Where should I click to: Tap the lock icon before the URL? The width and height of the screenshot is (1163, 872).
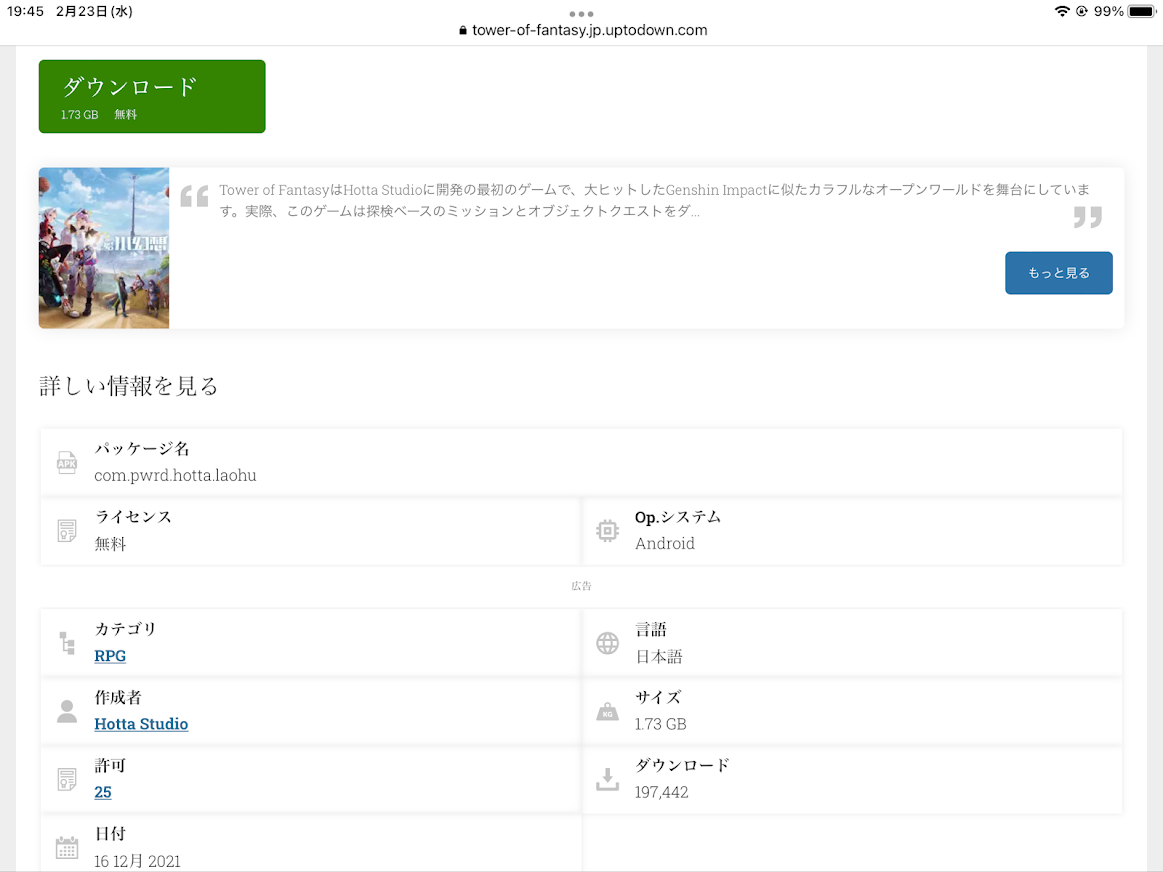pos(463,30)
